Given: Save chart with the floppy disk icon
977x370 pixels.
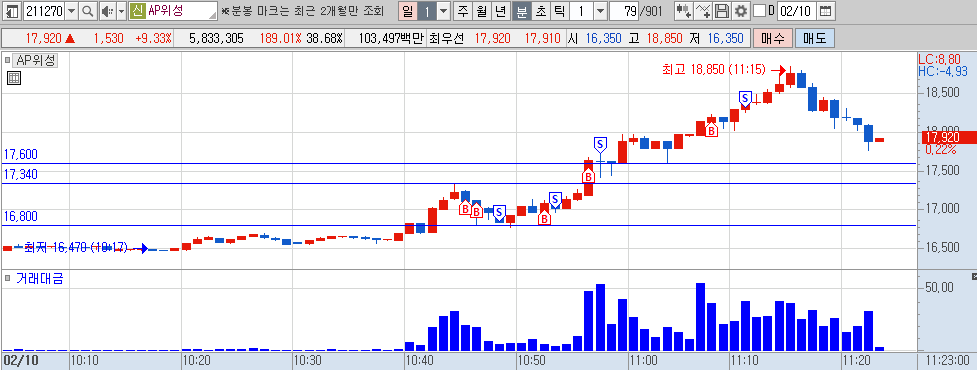Looking at the screenshot, I should [722, 11].
